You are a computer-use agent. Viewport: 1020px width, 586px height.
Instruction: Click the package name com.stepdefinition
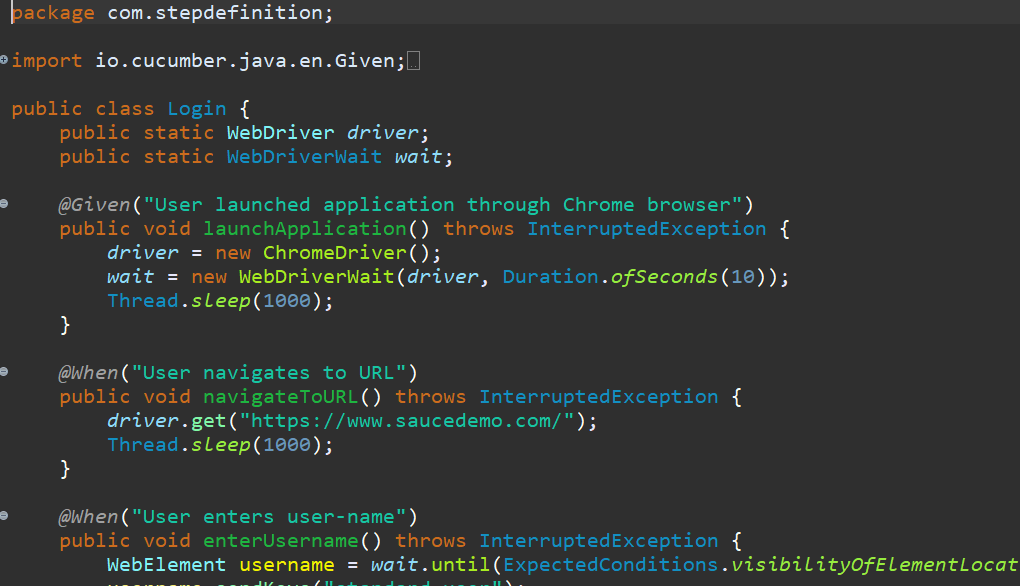click(214, 12)
